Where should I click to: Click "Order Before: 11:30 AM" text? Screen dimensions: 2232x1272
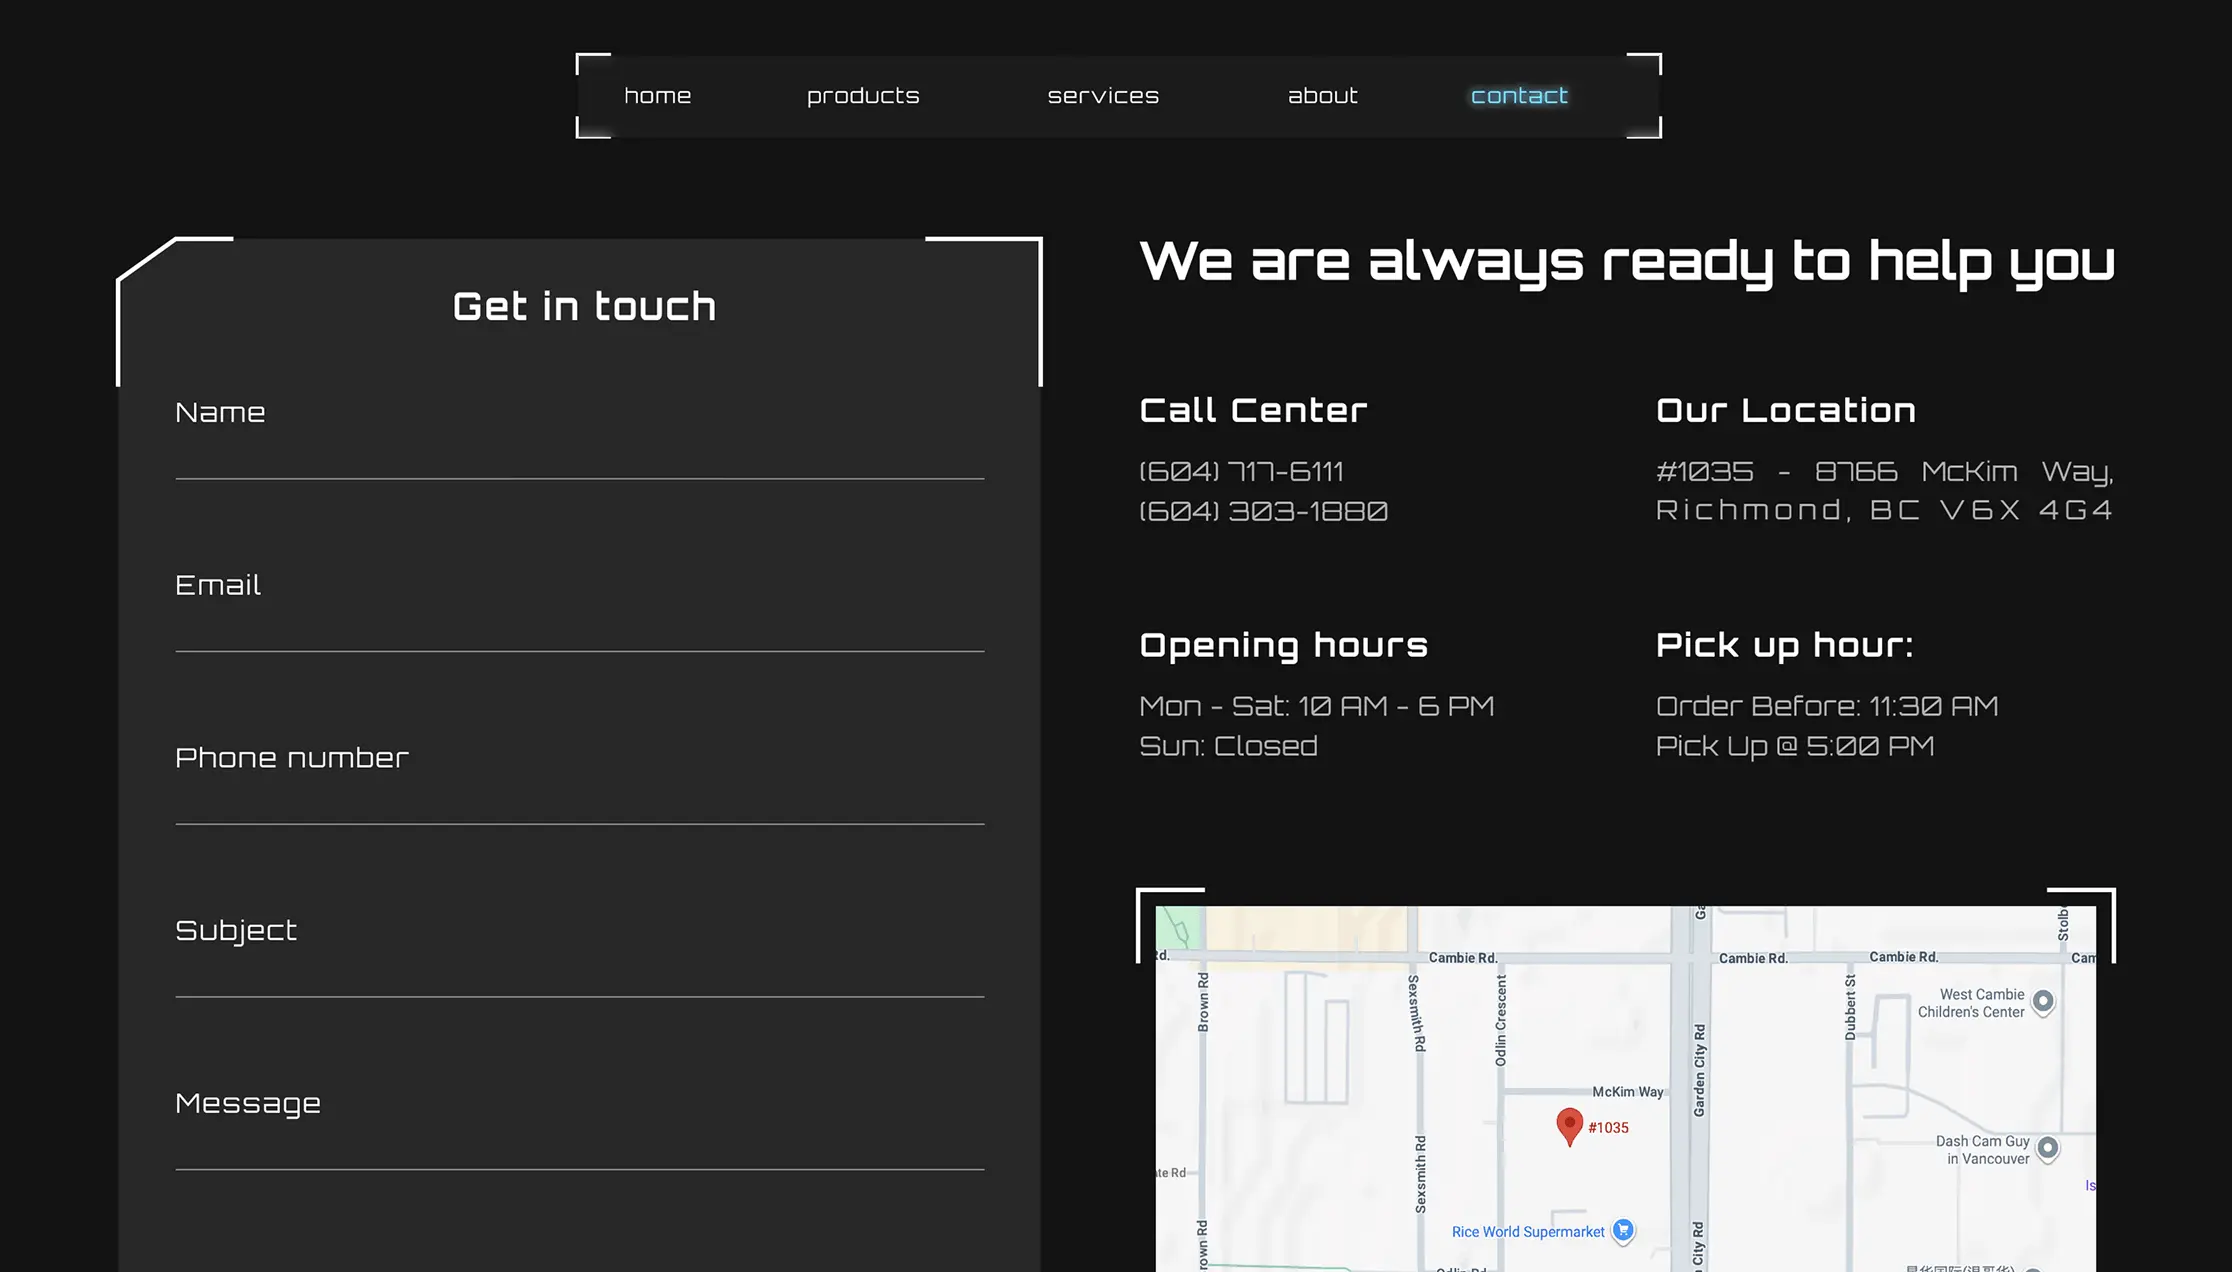pyautogui.click(x=1827, y=706)
